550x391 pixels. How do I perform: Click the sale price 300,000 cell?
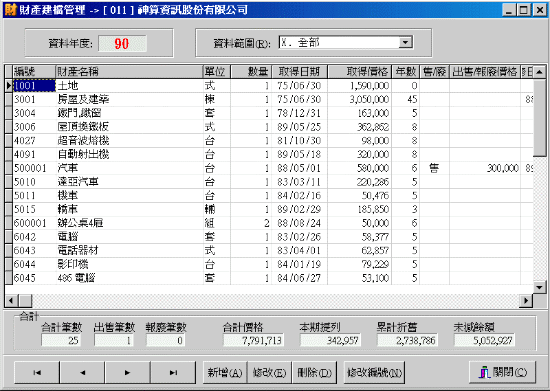485,168
